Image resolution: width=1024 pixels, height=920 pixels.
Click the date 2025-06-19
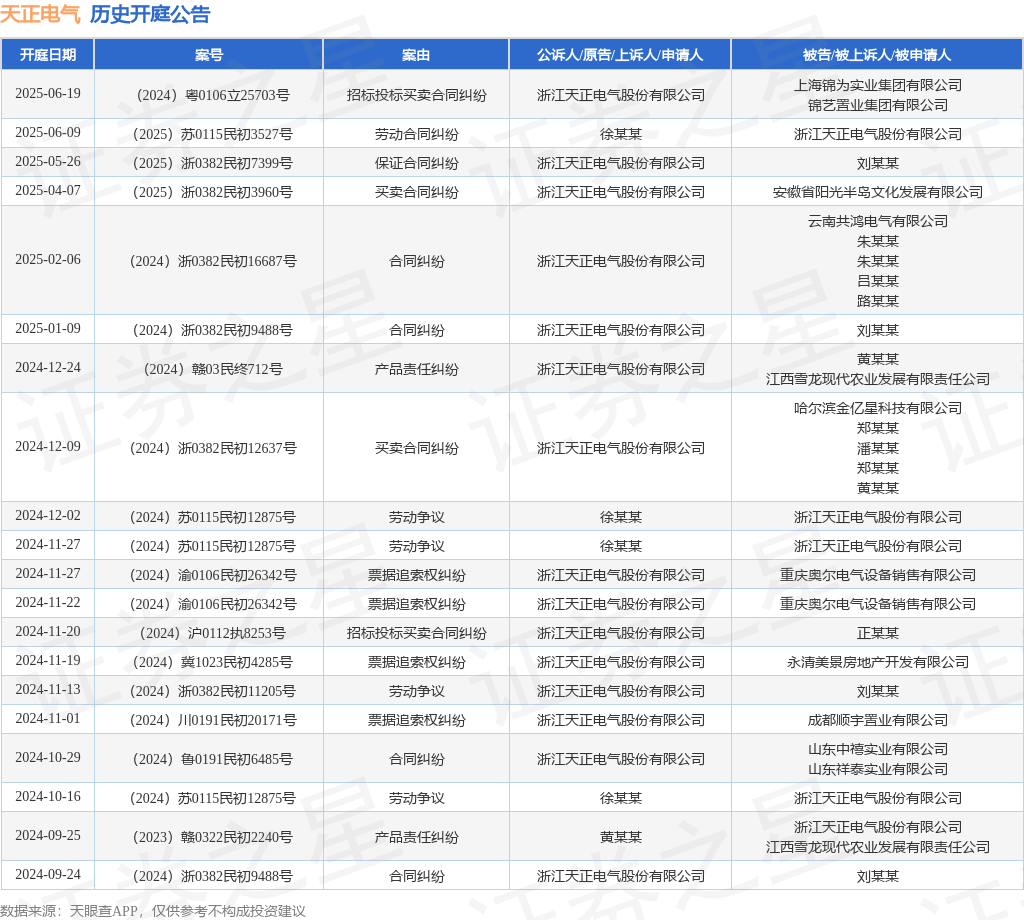pyautogui.click(x=48, y=93)
